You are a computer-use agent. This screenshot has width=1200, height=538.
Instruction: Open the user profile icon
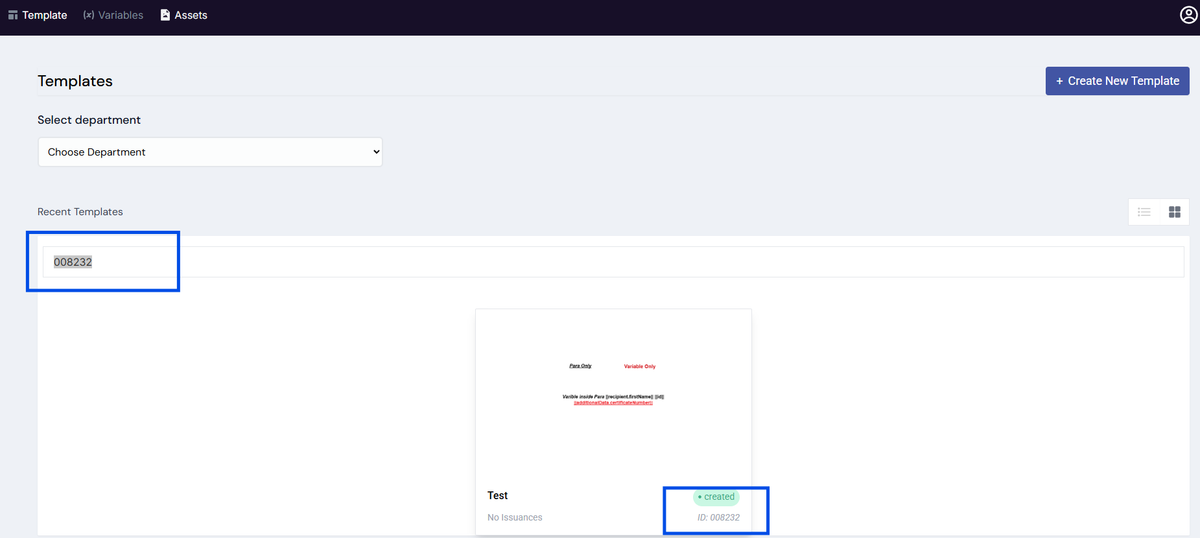(1188, 15)
